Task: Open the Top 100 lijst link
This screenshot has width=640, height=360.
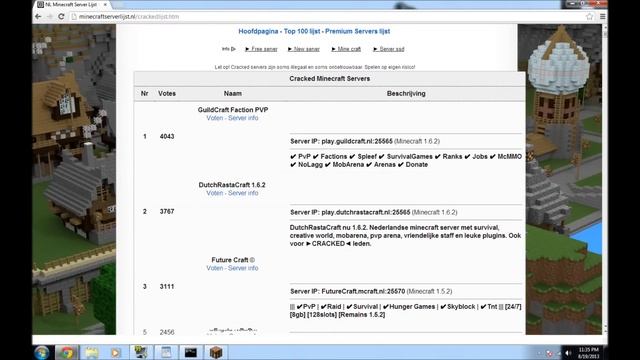Action: [302, 31]
